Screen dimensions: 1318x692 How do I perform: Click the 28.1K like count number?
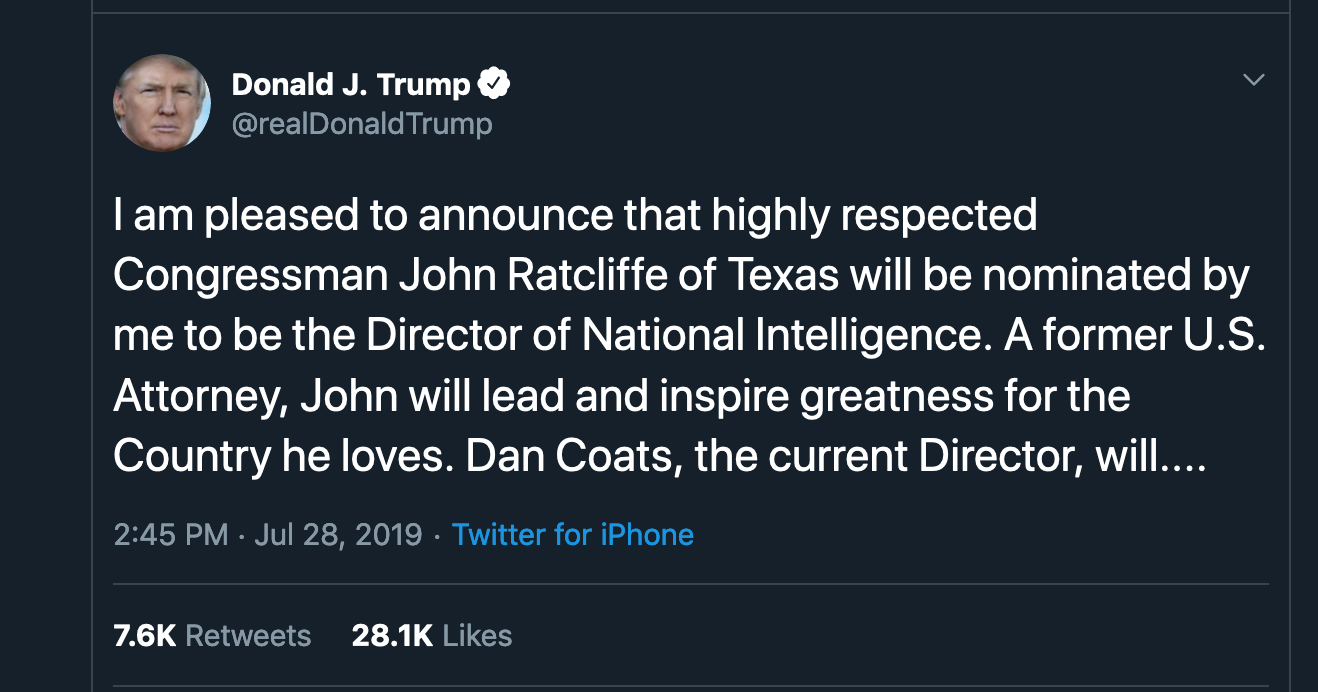(x=392, y=636)
